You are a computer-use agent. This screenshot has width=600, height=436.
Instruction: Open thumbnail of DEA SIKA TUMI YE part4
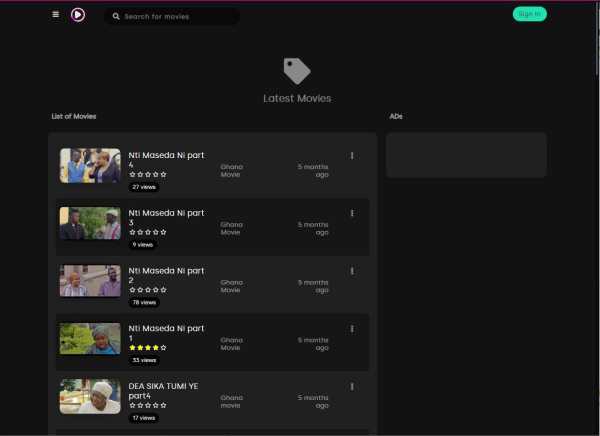pos(90,397)
